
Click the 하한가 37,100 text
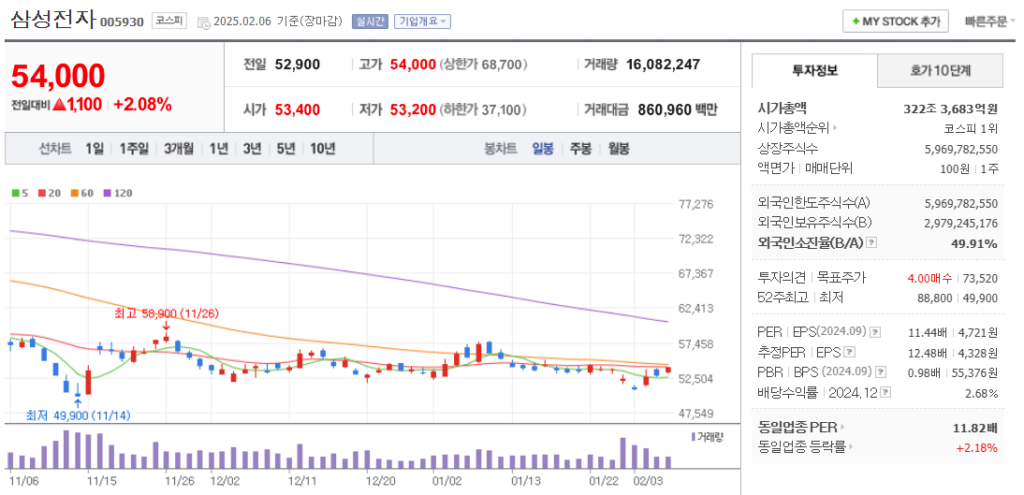coord(483,109)
